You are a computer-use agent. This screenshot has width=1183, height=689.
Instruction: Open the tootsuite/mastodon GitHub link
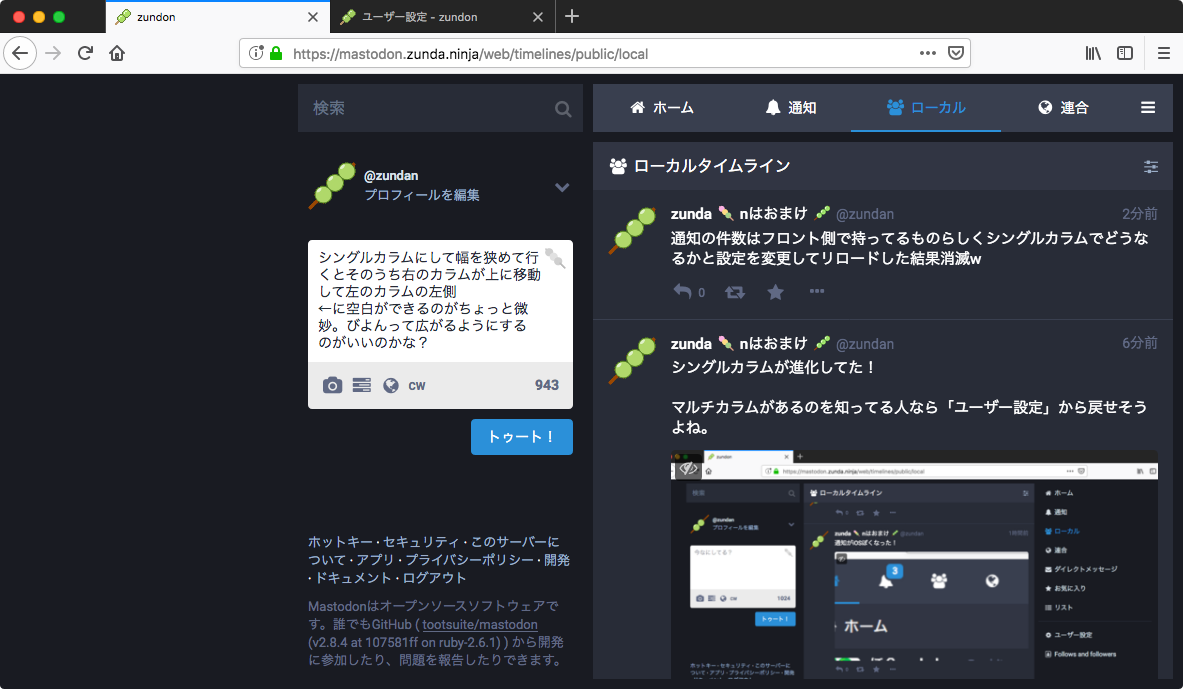pyautogui.click(x=480, y=624)
